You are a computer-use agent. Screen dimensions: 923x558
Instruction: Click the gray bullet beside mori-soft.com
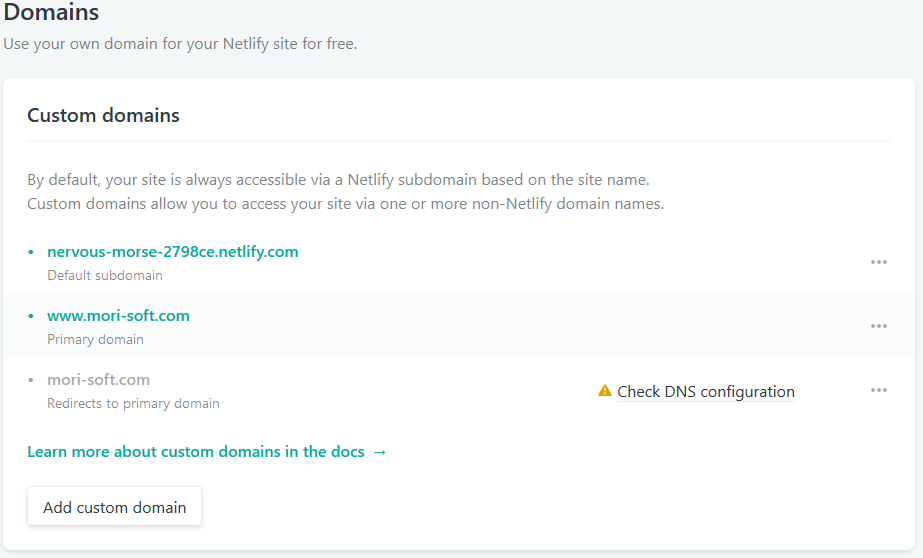pyautogui.click(x=31, y=380)
